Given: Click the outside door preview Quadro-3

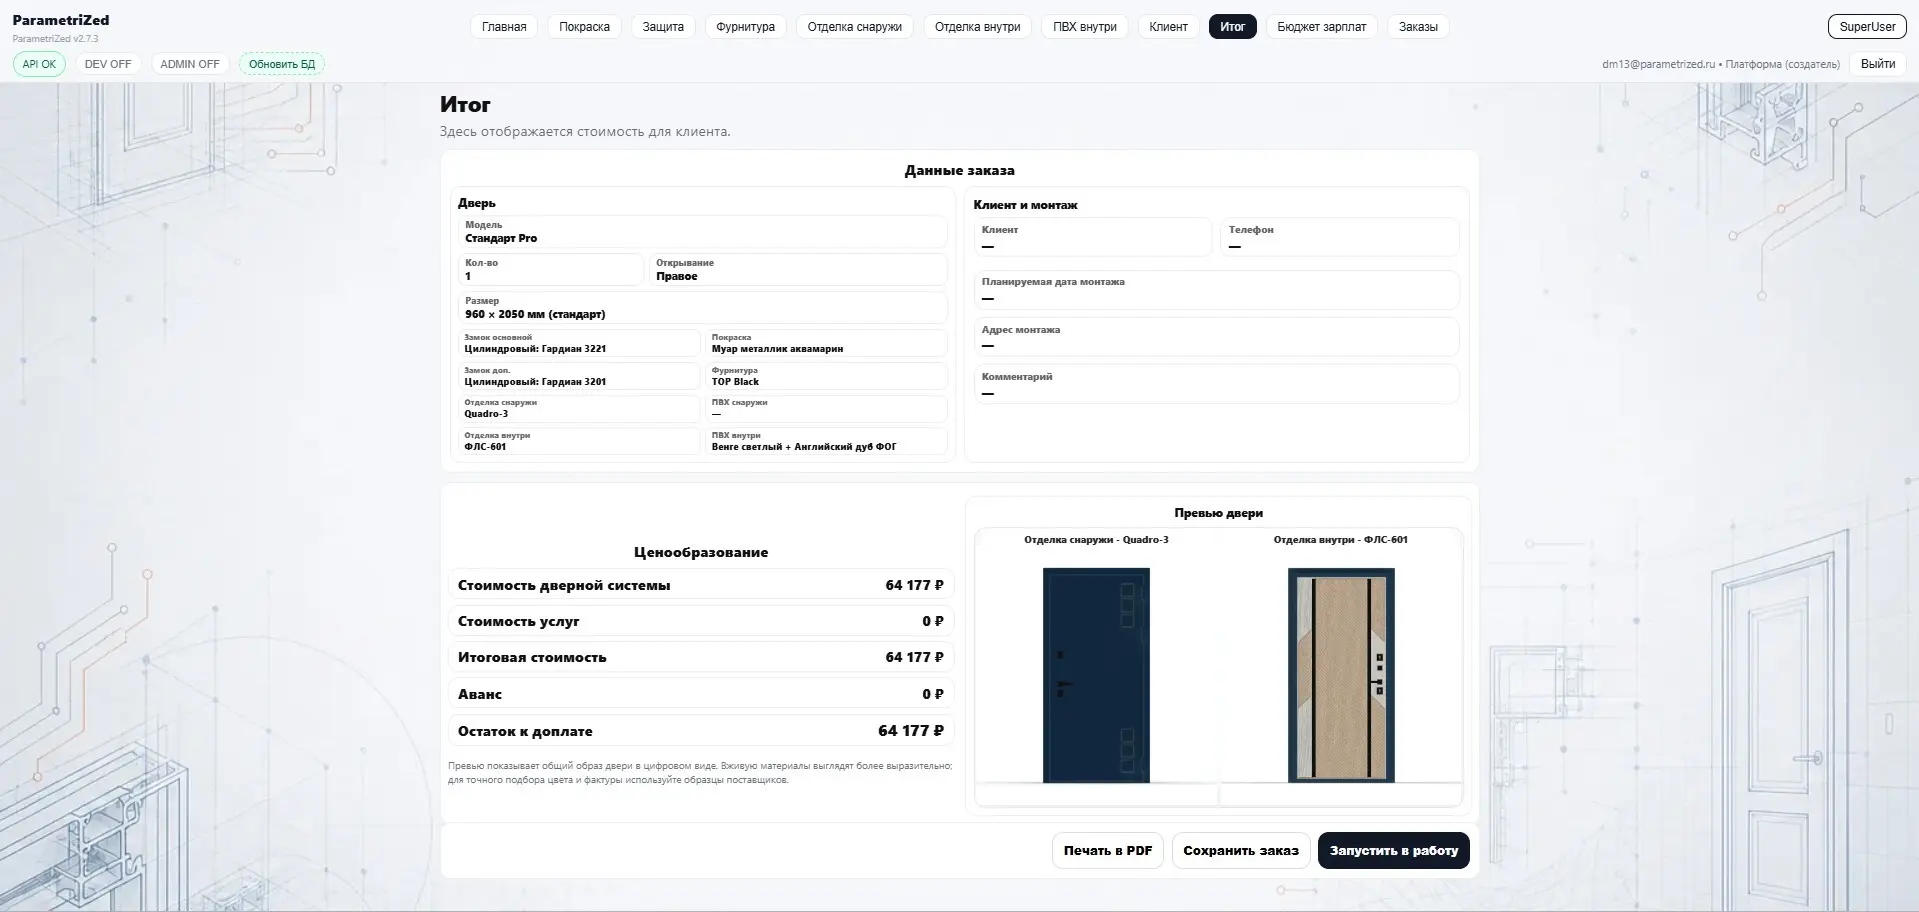Looking at the screenshot, I should coord(1096,675).
